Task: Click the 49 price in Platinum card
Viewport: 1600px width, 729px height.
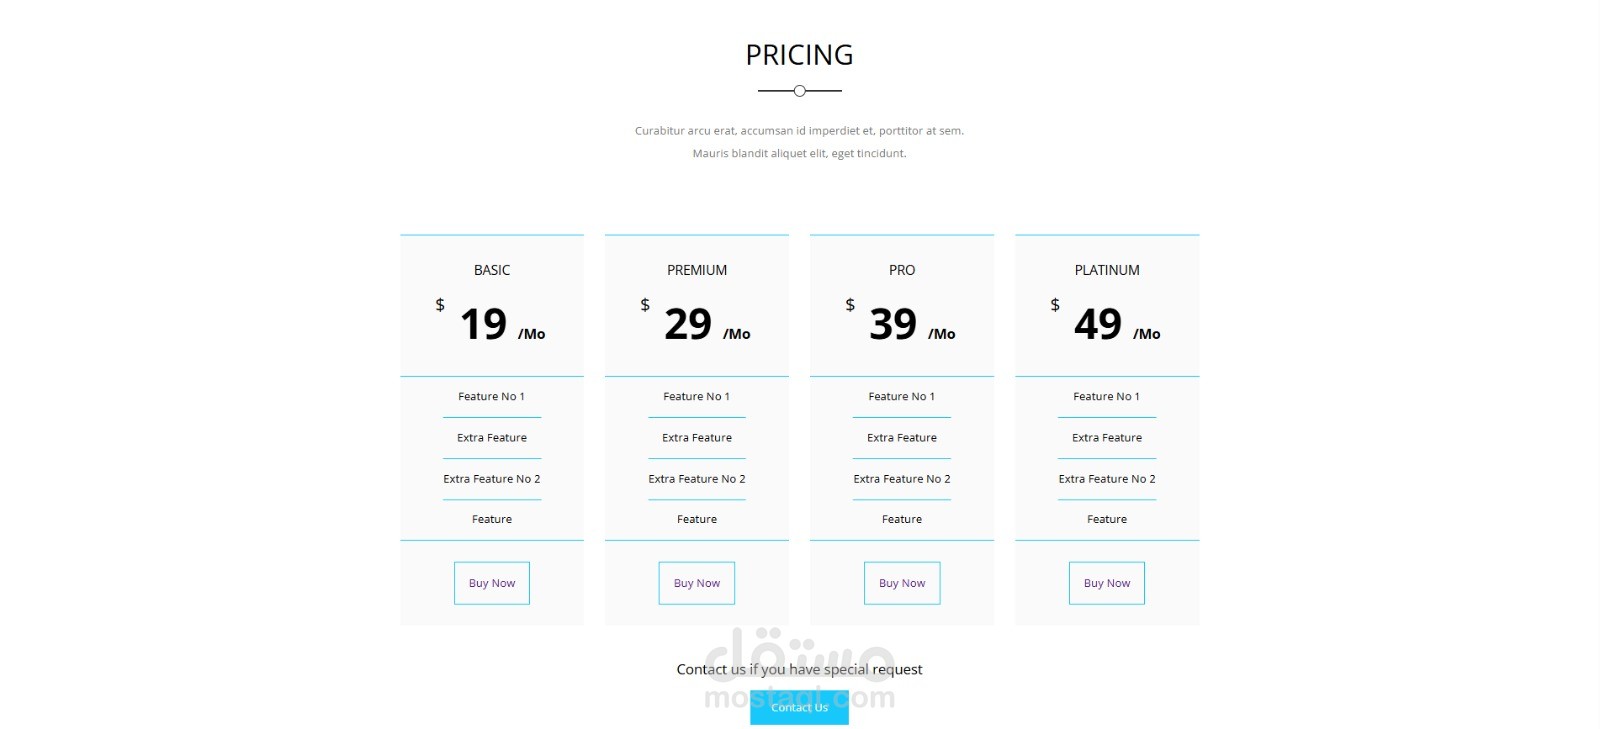Action: pyautogui.click(x=1098, y=324)
